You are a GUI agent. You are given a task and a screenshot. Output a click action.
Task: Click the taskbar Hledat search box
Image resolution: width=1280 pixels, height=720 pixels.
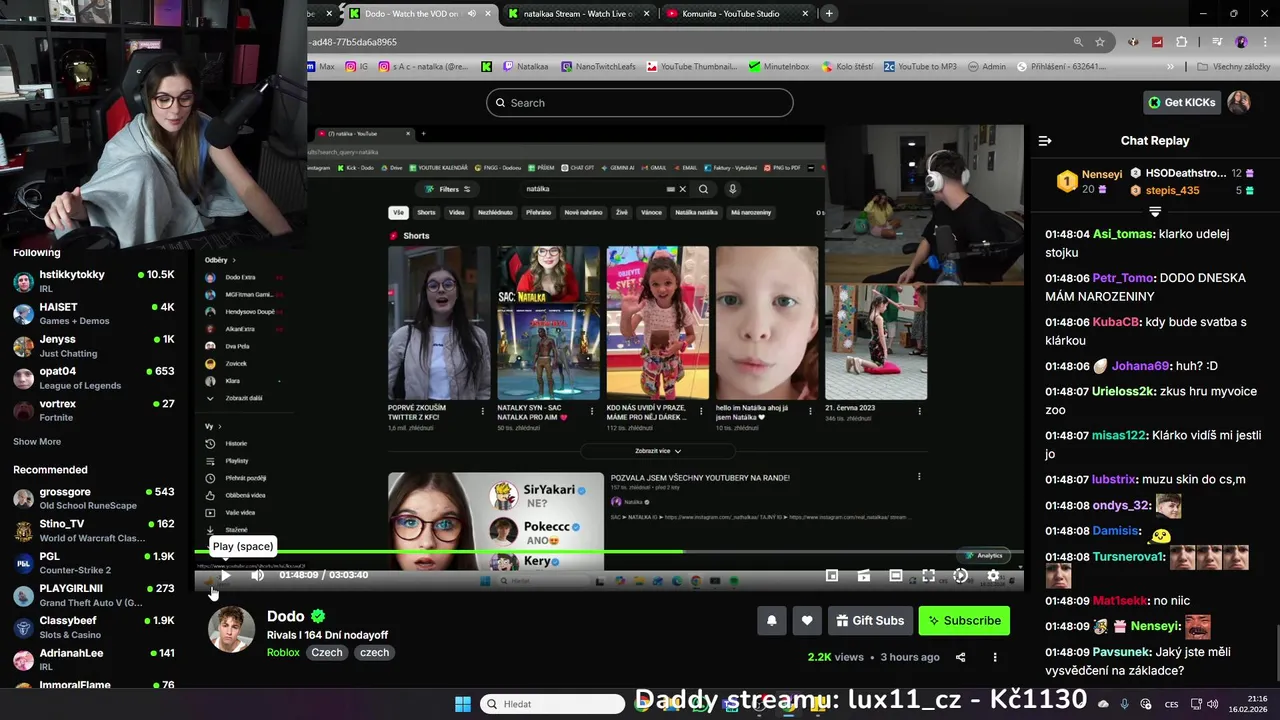pyautogui.click(x=552, y=704)
